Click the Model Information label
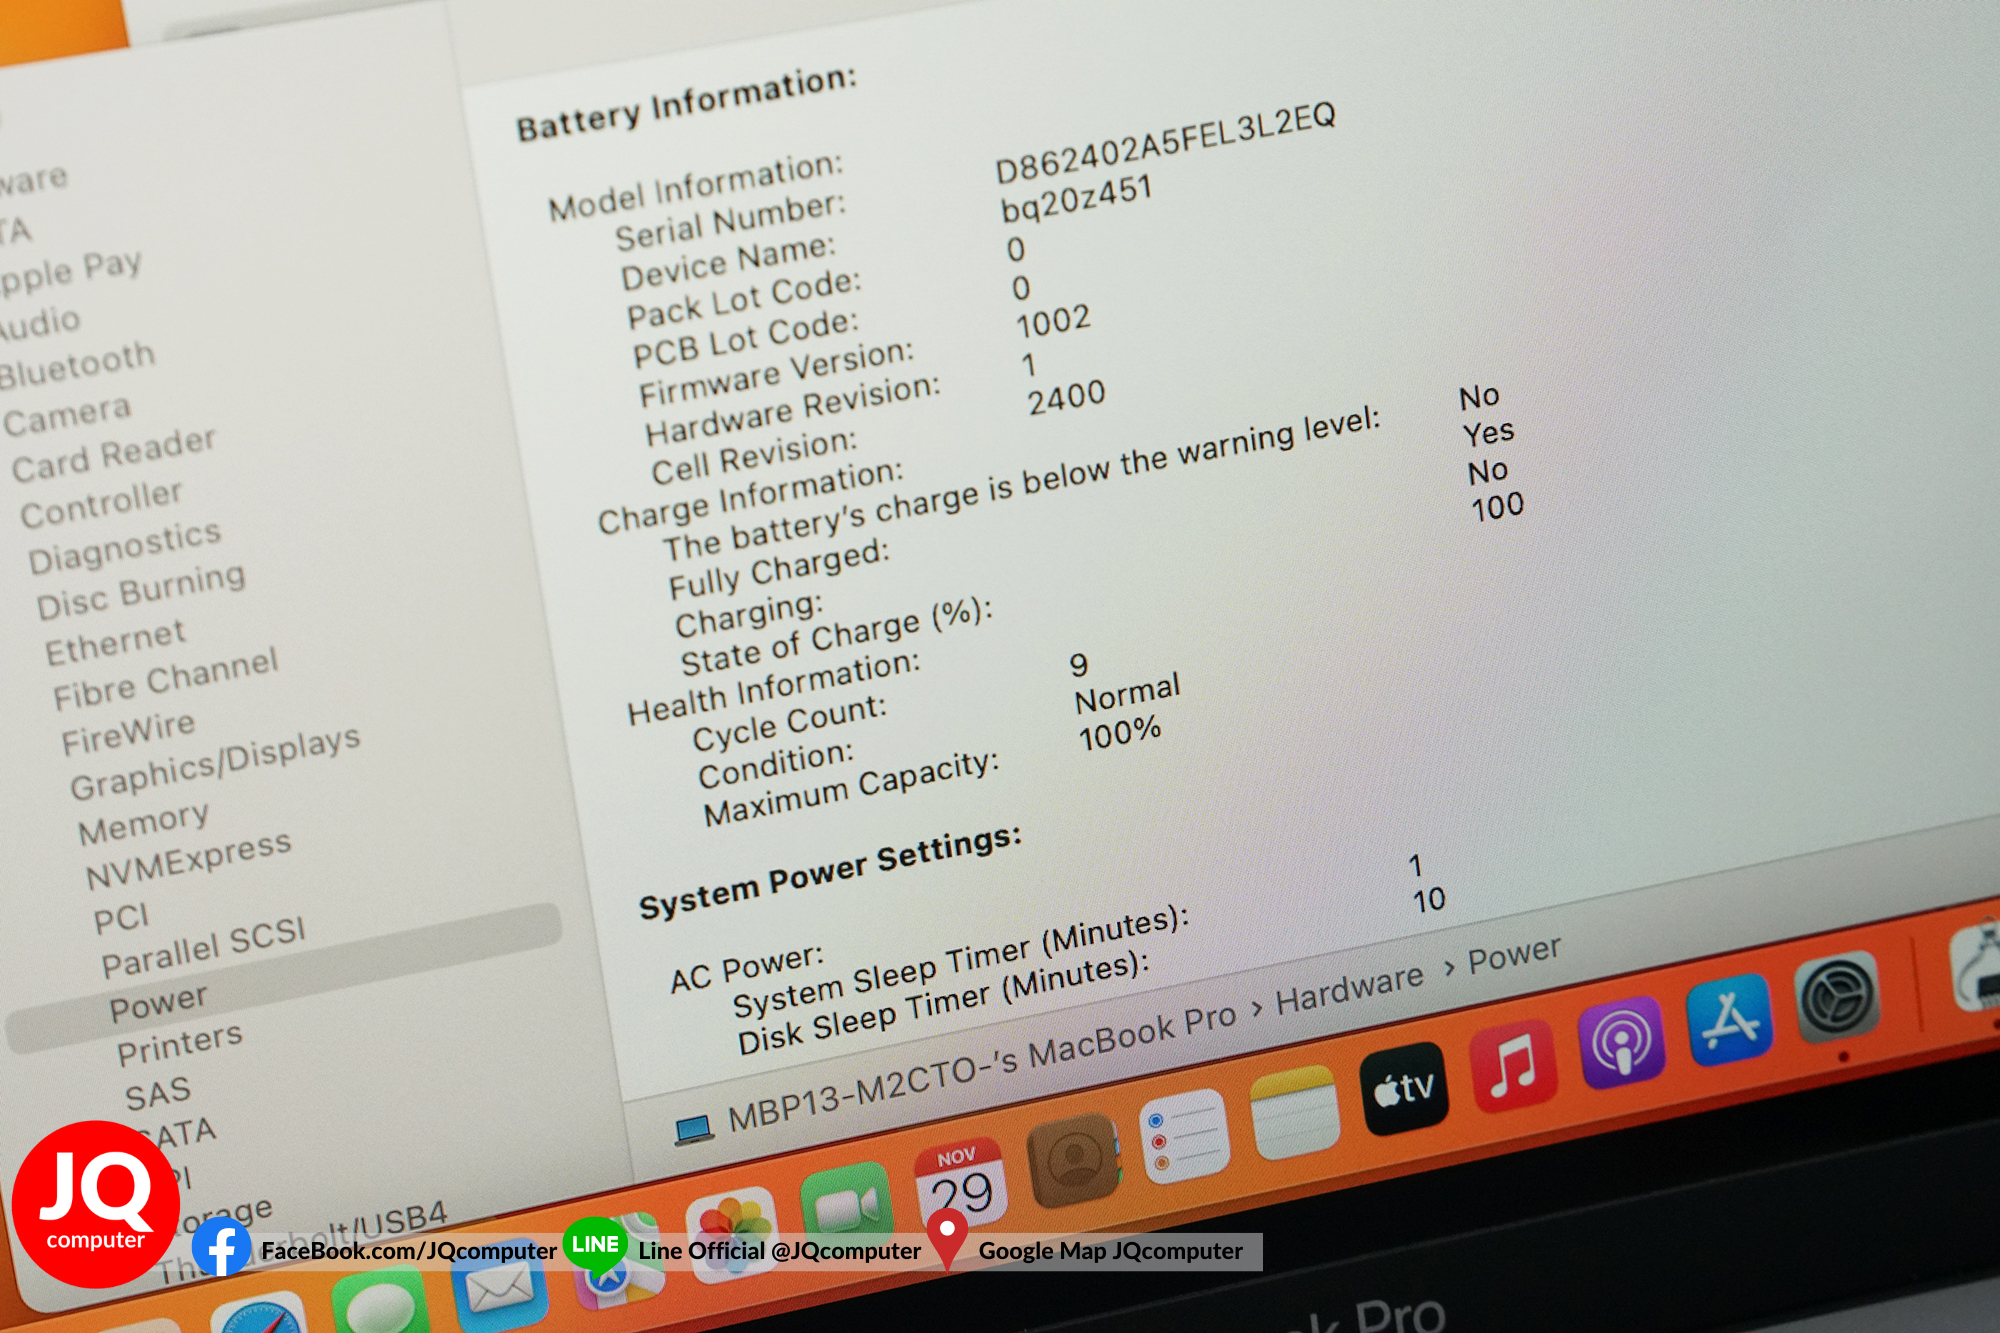Screen dimensions: 2000x1333 pos(696,186)
